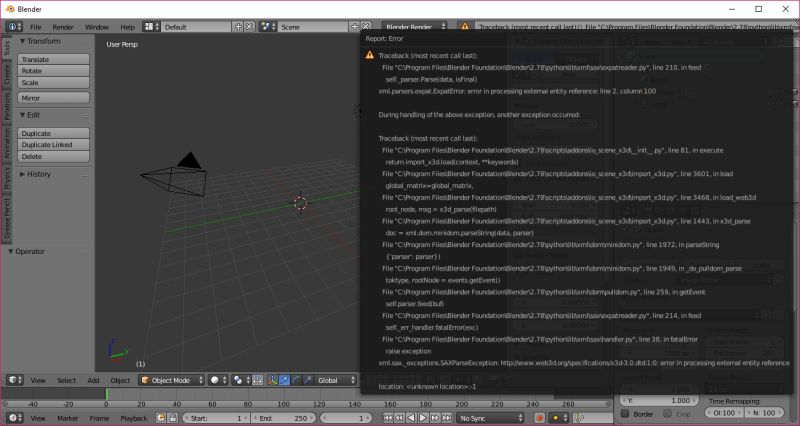
Task: Add a new scene with plus icon
Action: pos(355,27)
